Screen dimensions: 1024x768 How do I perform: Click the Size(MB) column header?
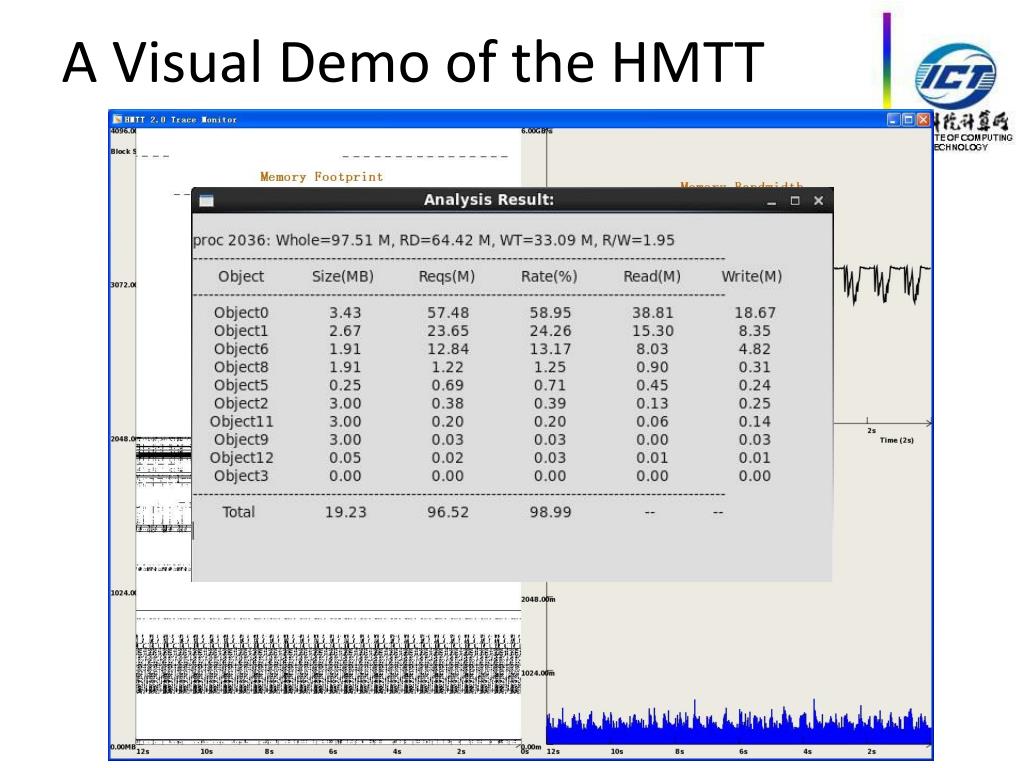pos(343,276)
